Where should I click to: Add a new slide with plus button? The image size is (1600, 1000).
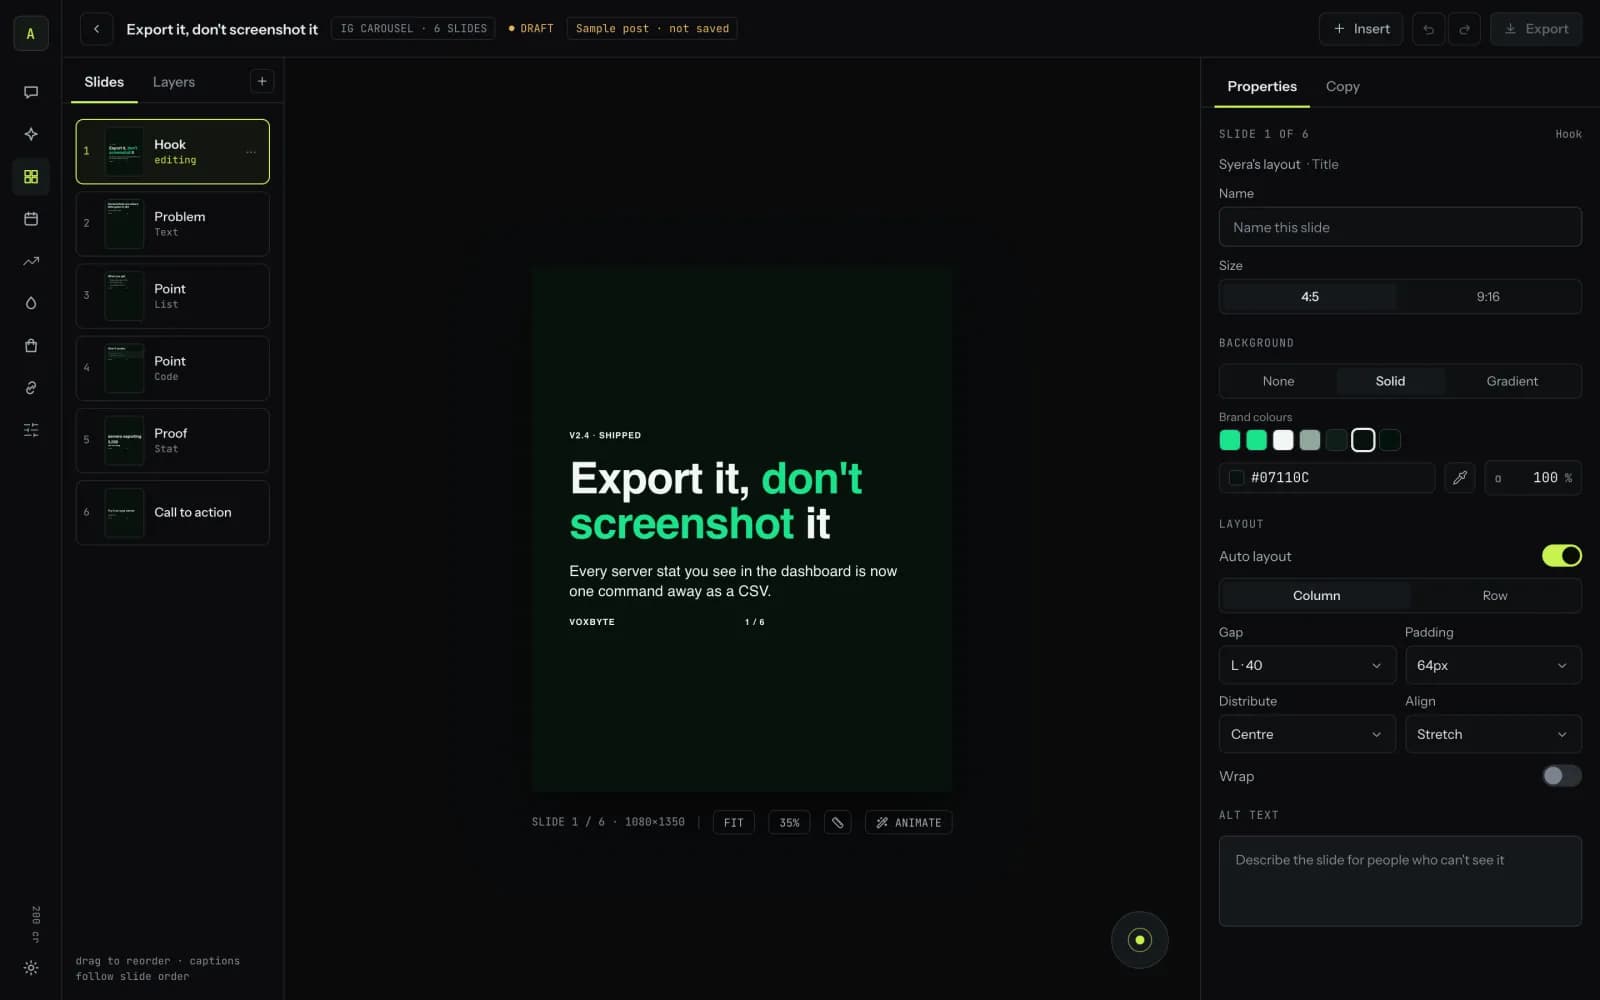pos(262,82)
